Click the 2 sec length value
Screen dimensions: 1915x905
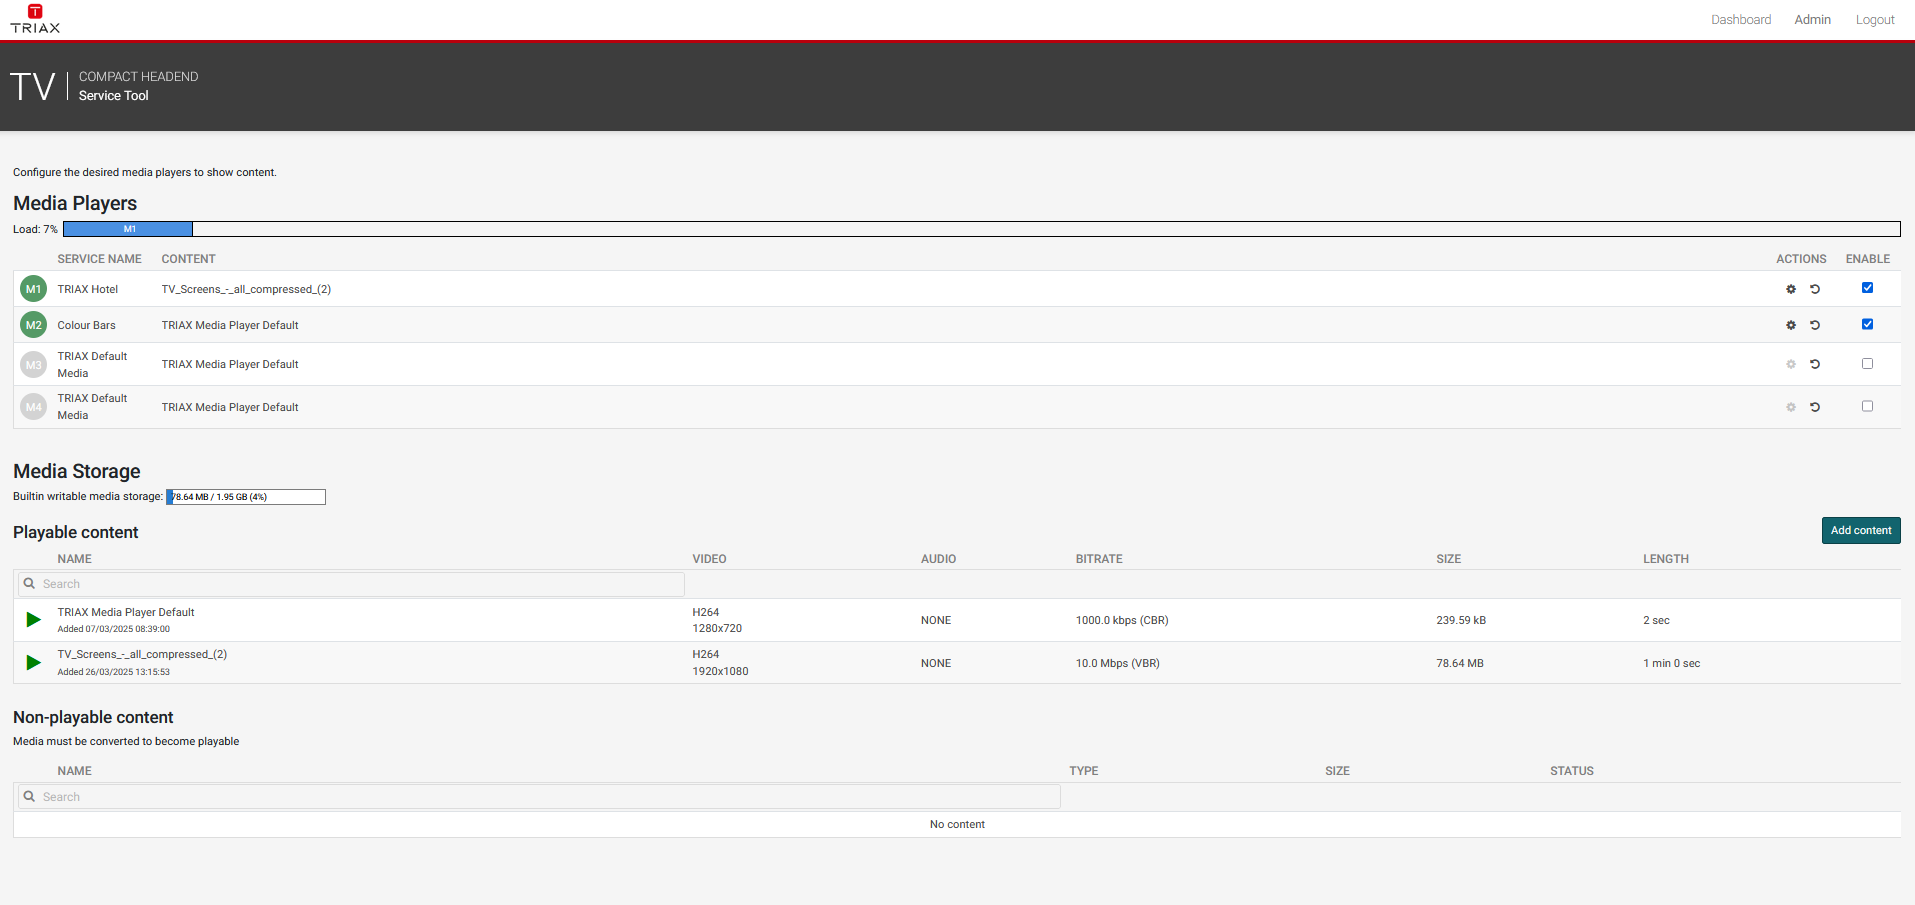pos(1656,620)
